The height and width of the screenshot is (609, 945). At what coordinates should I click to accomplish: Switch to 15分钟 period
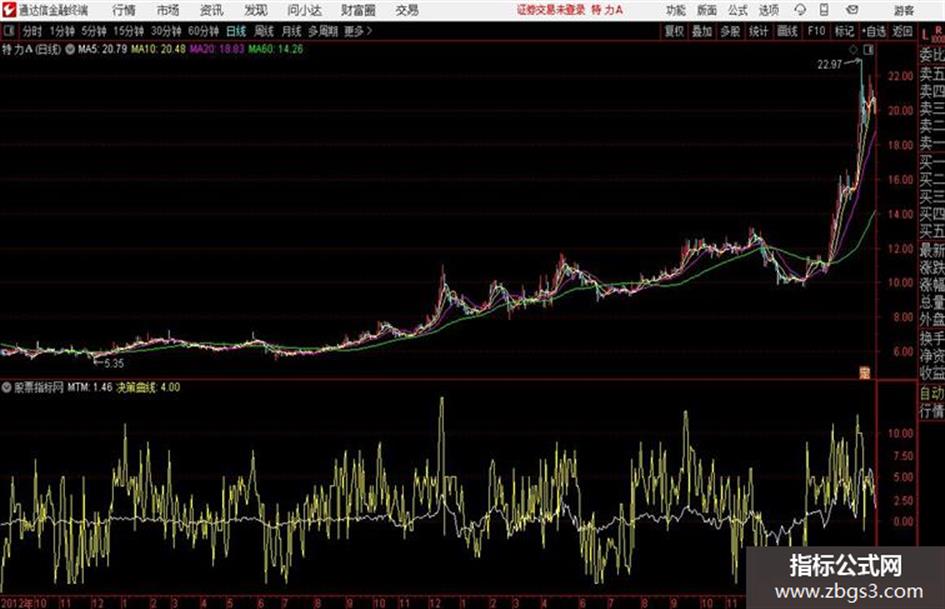[129, 31]
